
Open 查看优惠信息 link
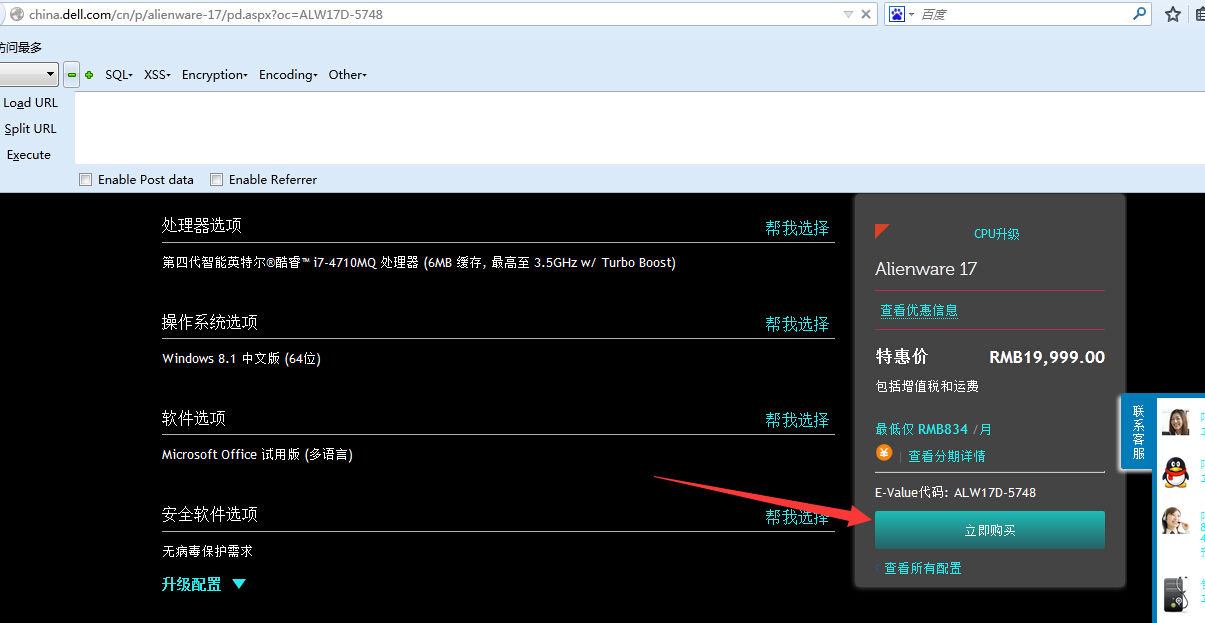coord(919,310)
